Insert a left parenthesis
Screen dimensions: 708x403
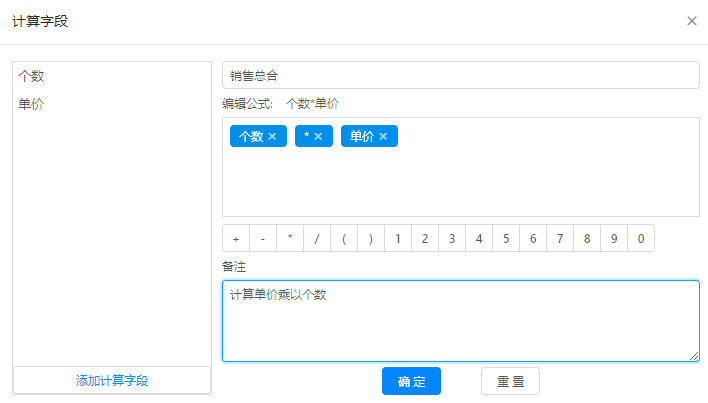pyautogui.click(x=344, y=239)
